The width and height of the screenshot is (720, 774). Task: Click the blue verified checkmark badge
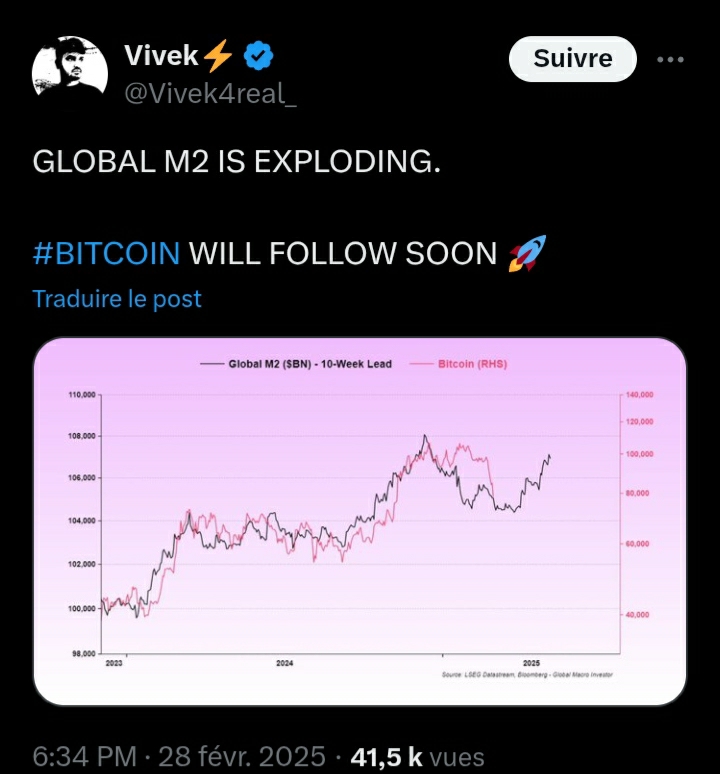coord(259,56)
